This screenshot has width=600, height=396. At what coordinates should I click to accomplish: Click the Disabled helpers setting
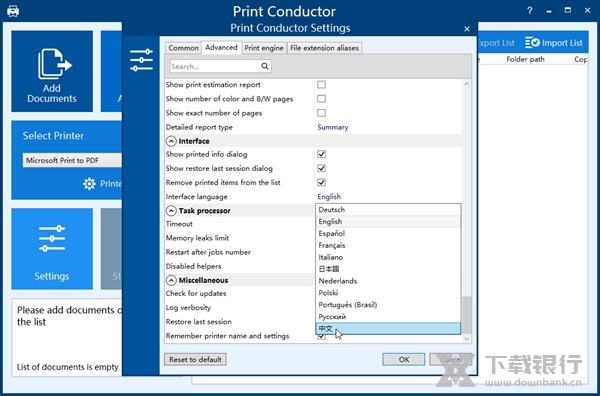pyautogui.click(x=193, y=266)
